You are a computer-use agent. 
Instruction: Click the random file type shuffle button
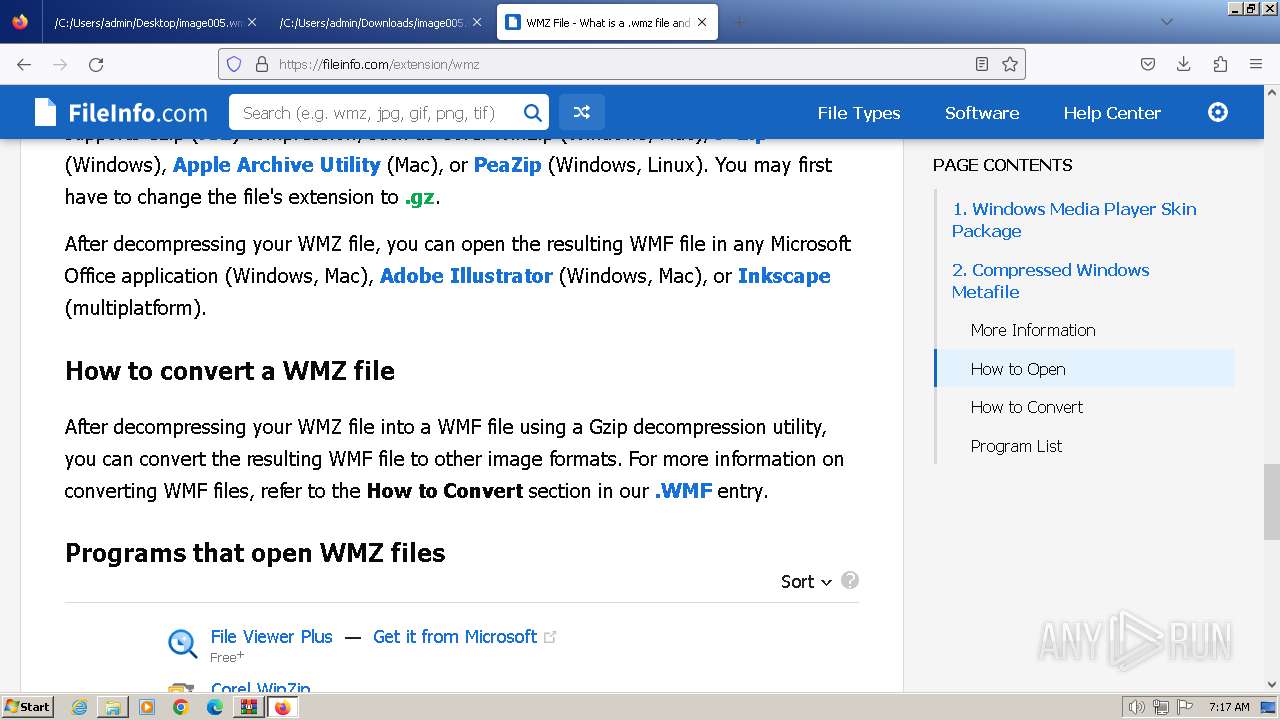(582, 112)
